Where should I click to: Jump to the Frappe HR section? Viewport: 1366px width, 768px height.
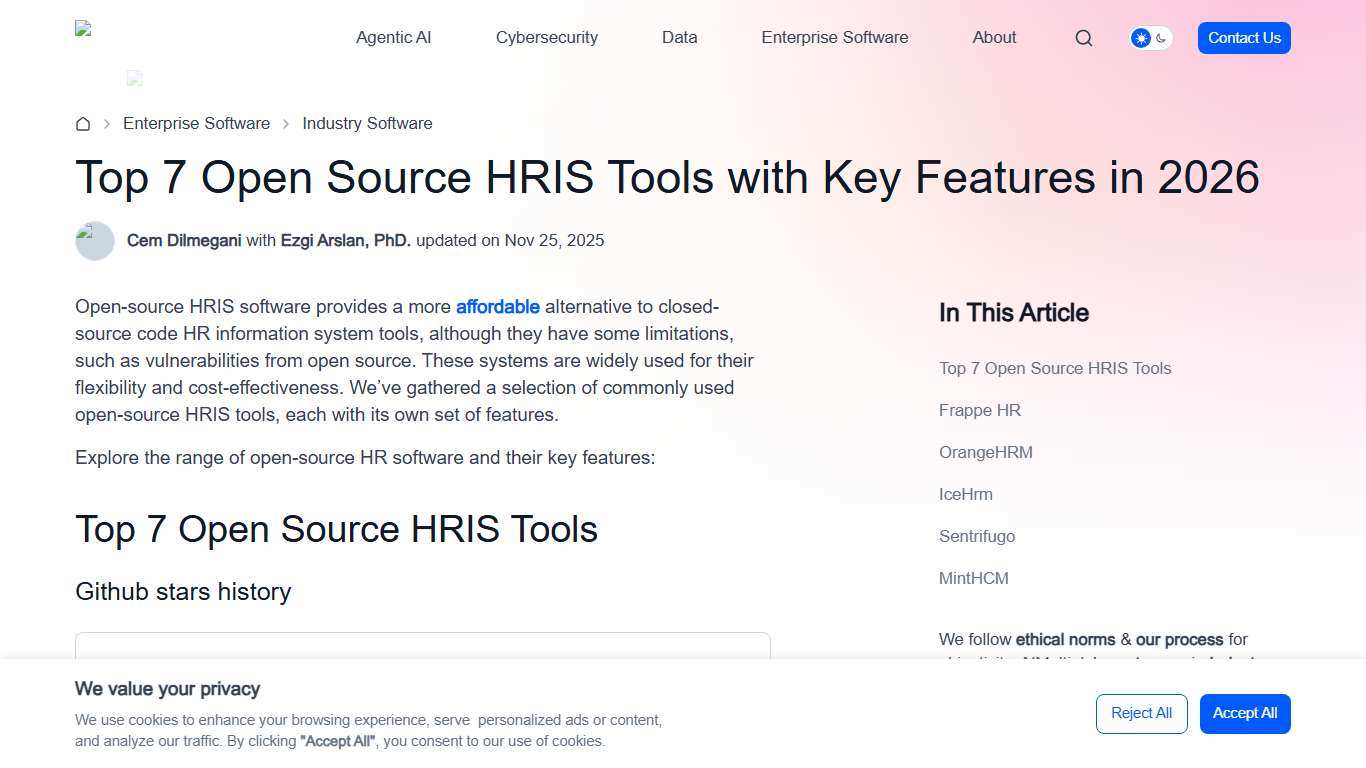[979, 410]
